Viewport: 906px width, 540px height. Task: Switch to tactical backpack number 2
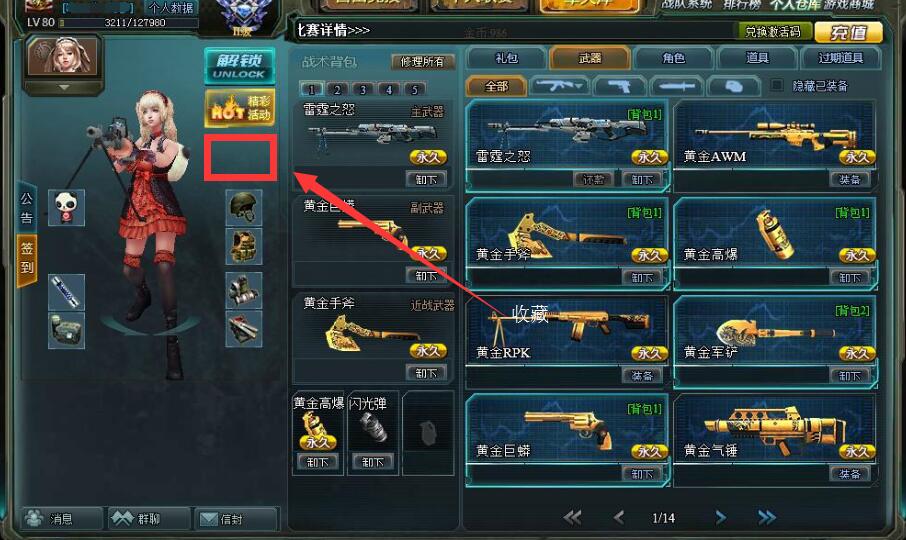pos(337,89)
